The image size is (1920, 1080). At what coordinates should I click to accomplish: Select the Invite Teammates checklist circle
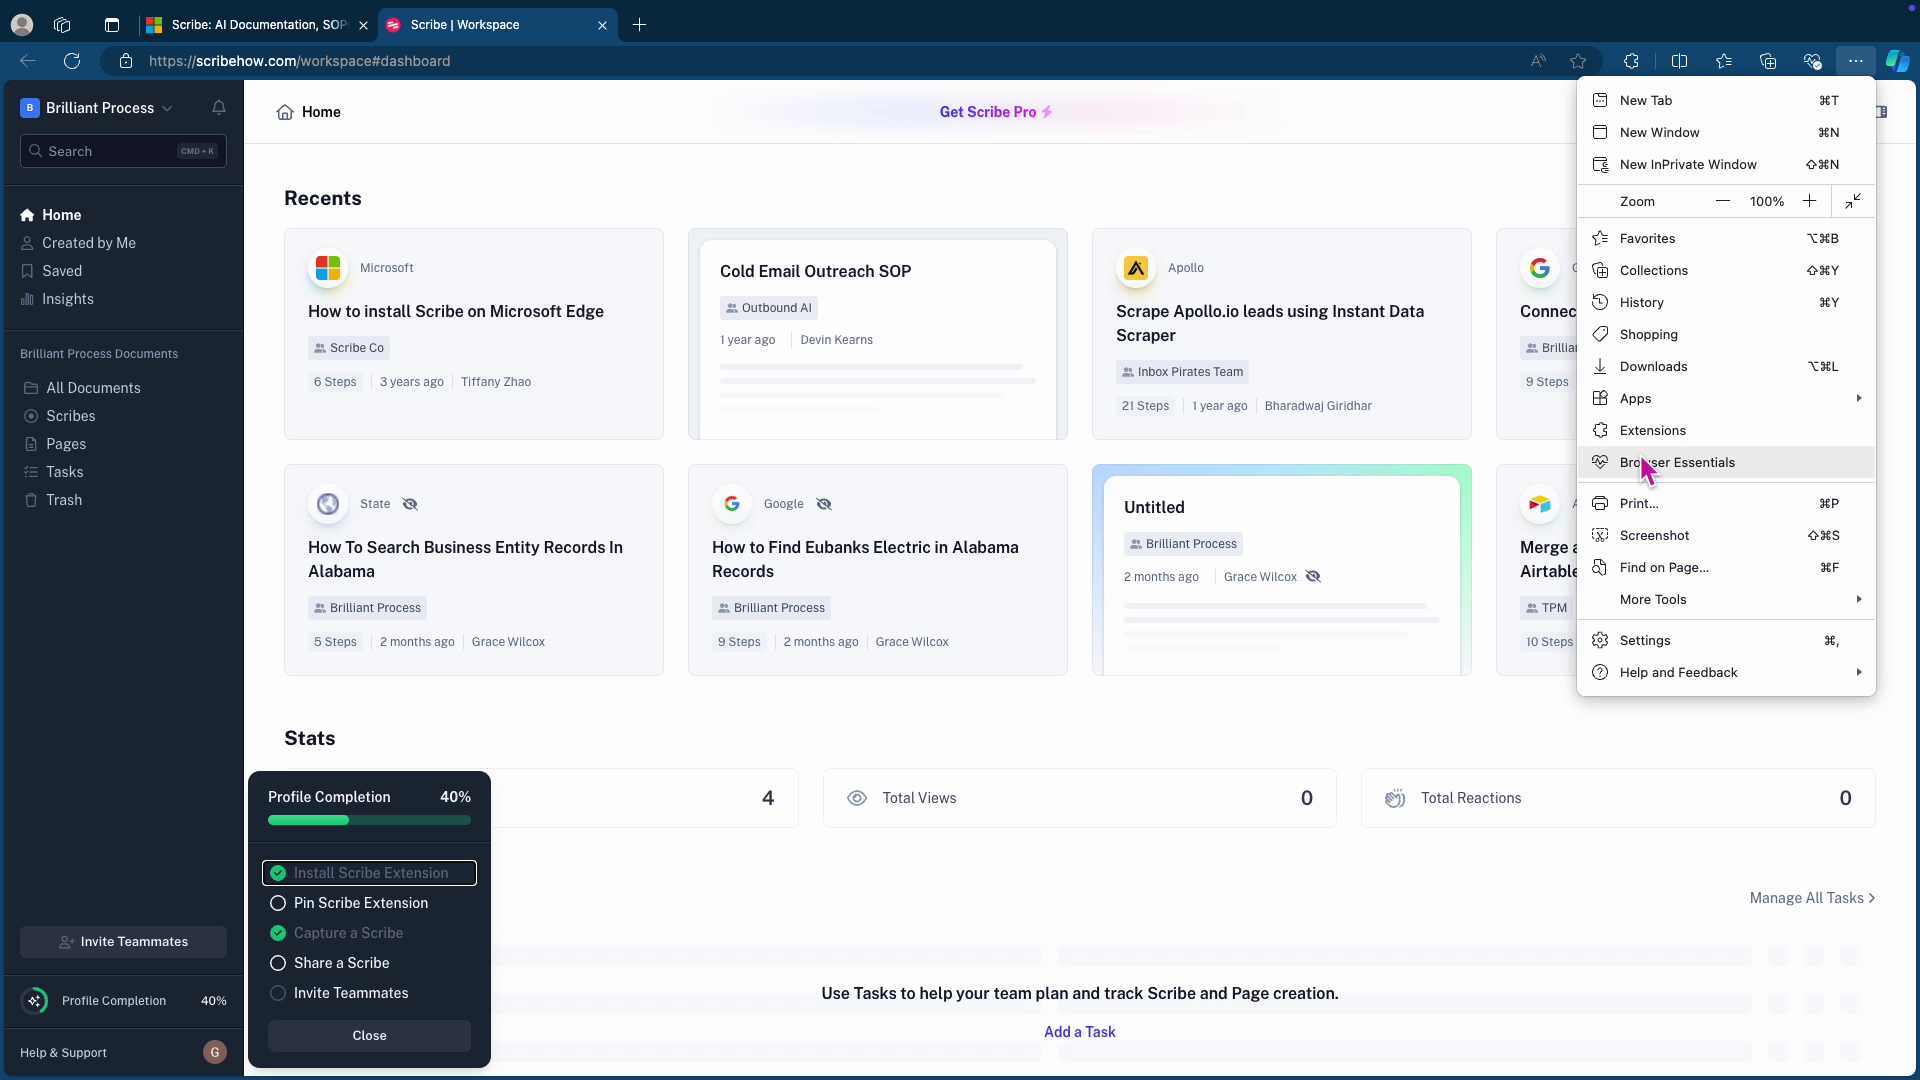[x=278, y=993]
